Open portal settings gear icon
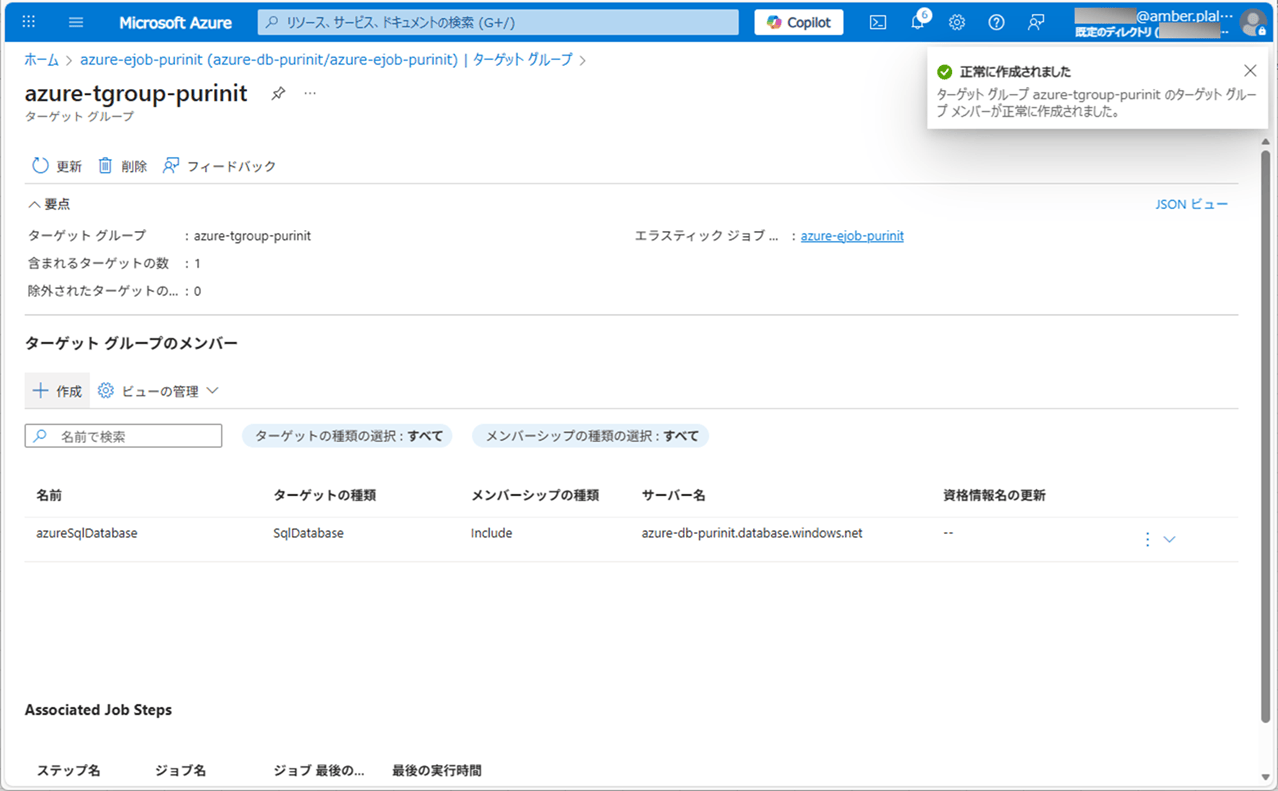The width and height of the screenshot is (1278, 791). click(957, 22)
